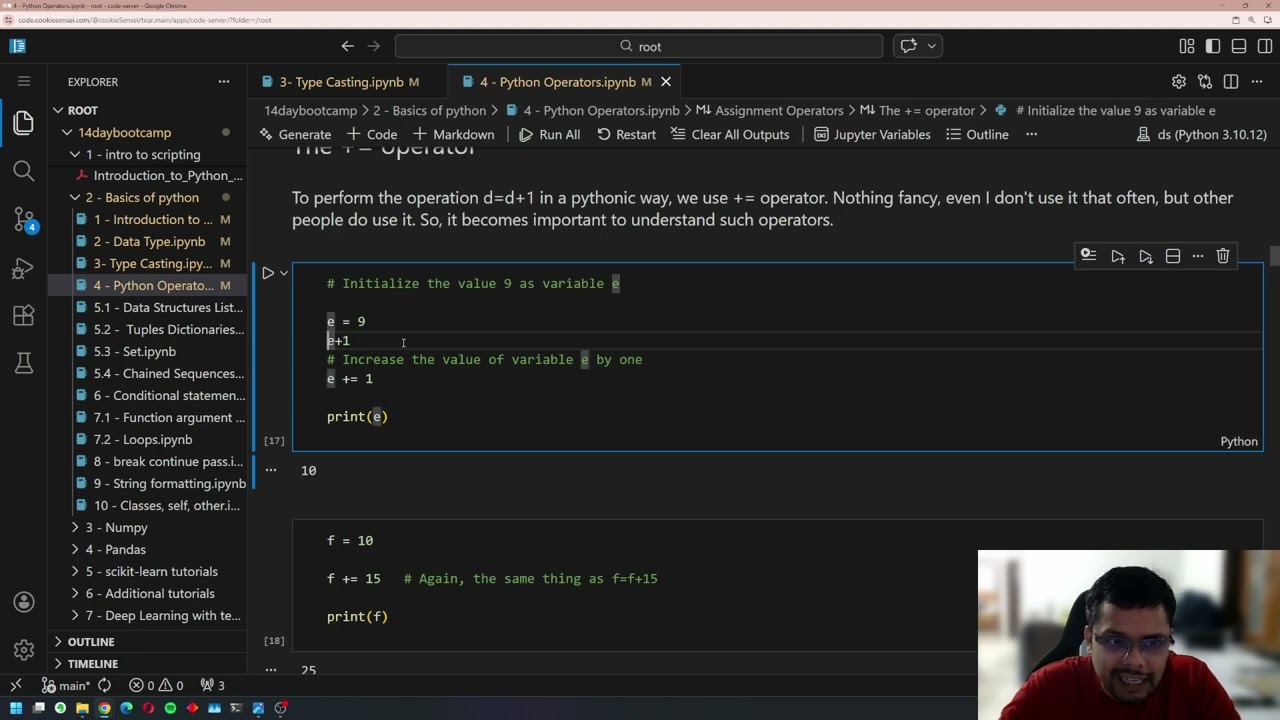Collapse the 14daybootcamp folder
Viewport: 1280px width, 720px height.
67,132
